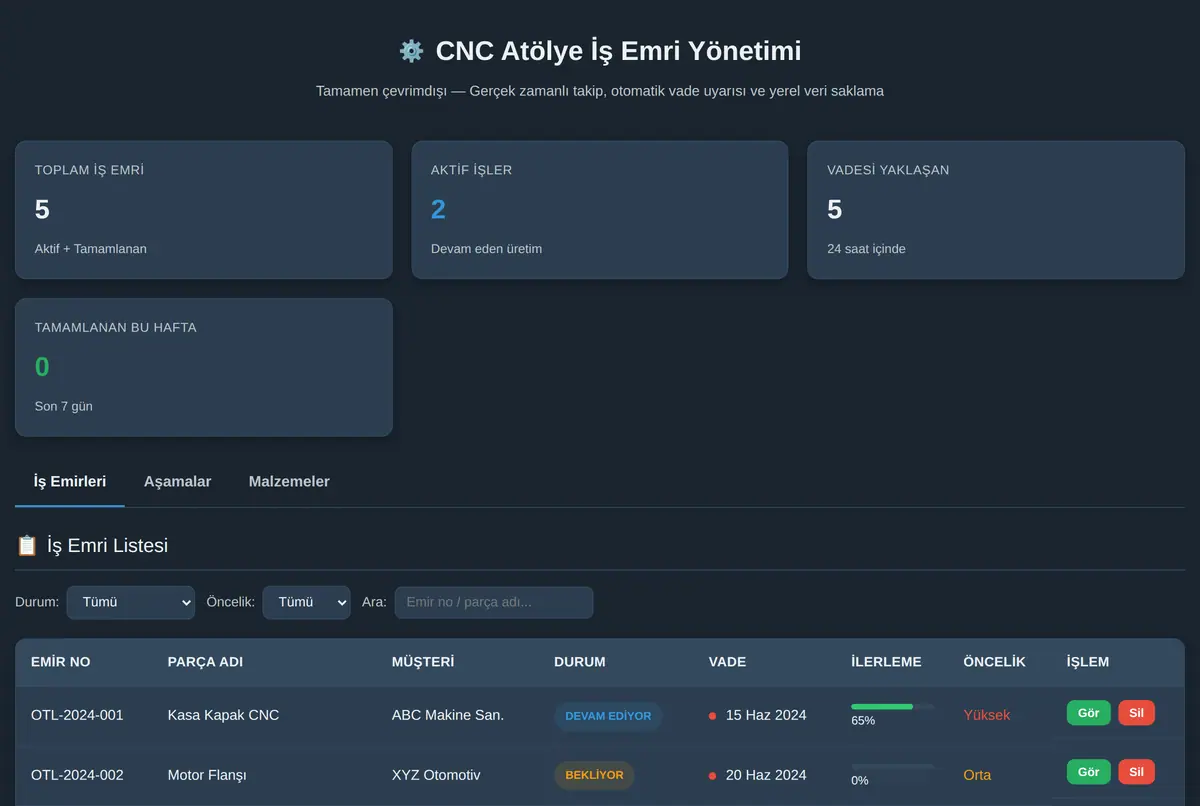
Task: Click the red due-date dot for 20 Haz 2024
Action: point(712,776)
